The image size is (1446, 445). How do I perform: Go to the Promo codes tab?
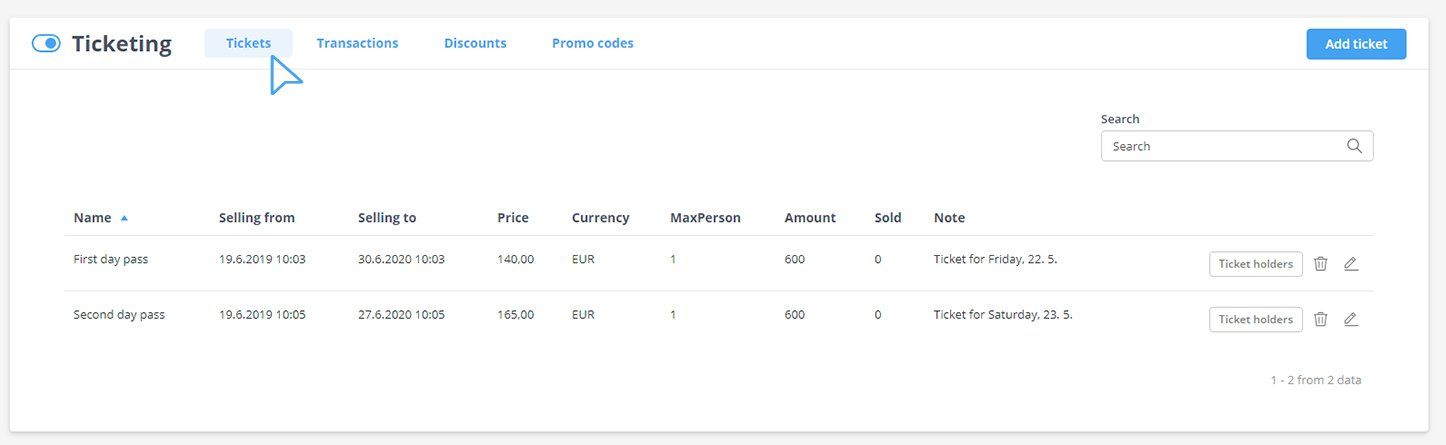click(x=592, y=43)
